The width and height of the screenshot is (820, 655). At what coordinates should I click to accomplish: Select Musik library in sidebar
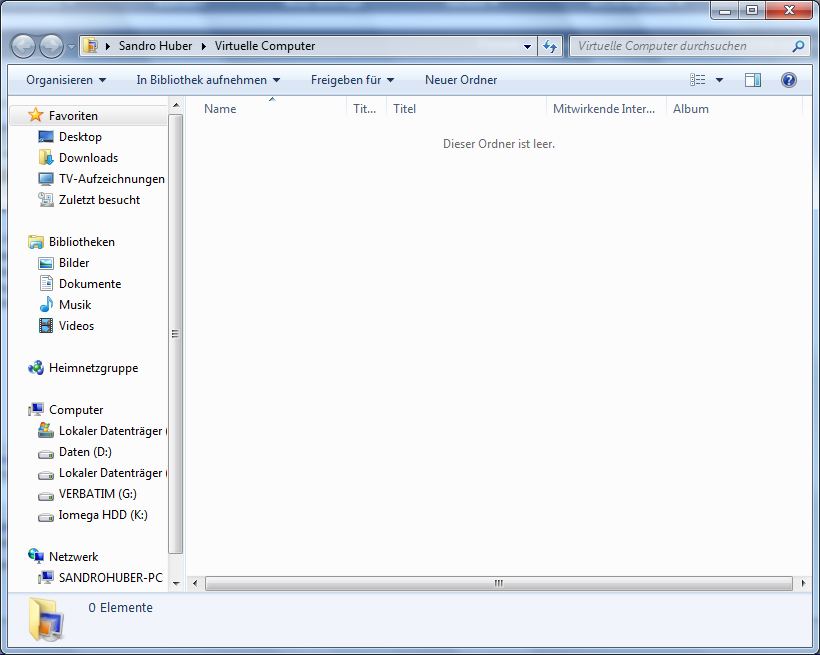tap(75, 305)
